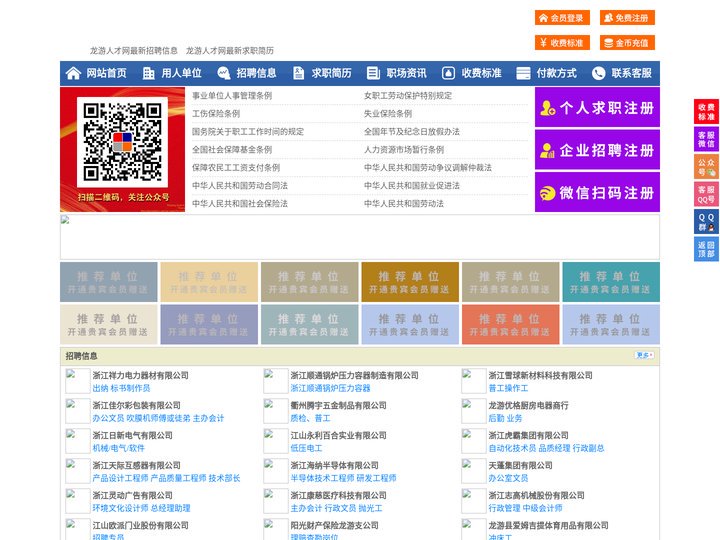The image size is (720, 540).
Task: Click 更多 in 招聘信息 header
Action: [644, 355]
